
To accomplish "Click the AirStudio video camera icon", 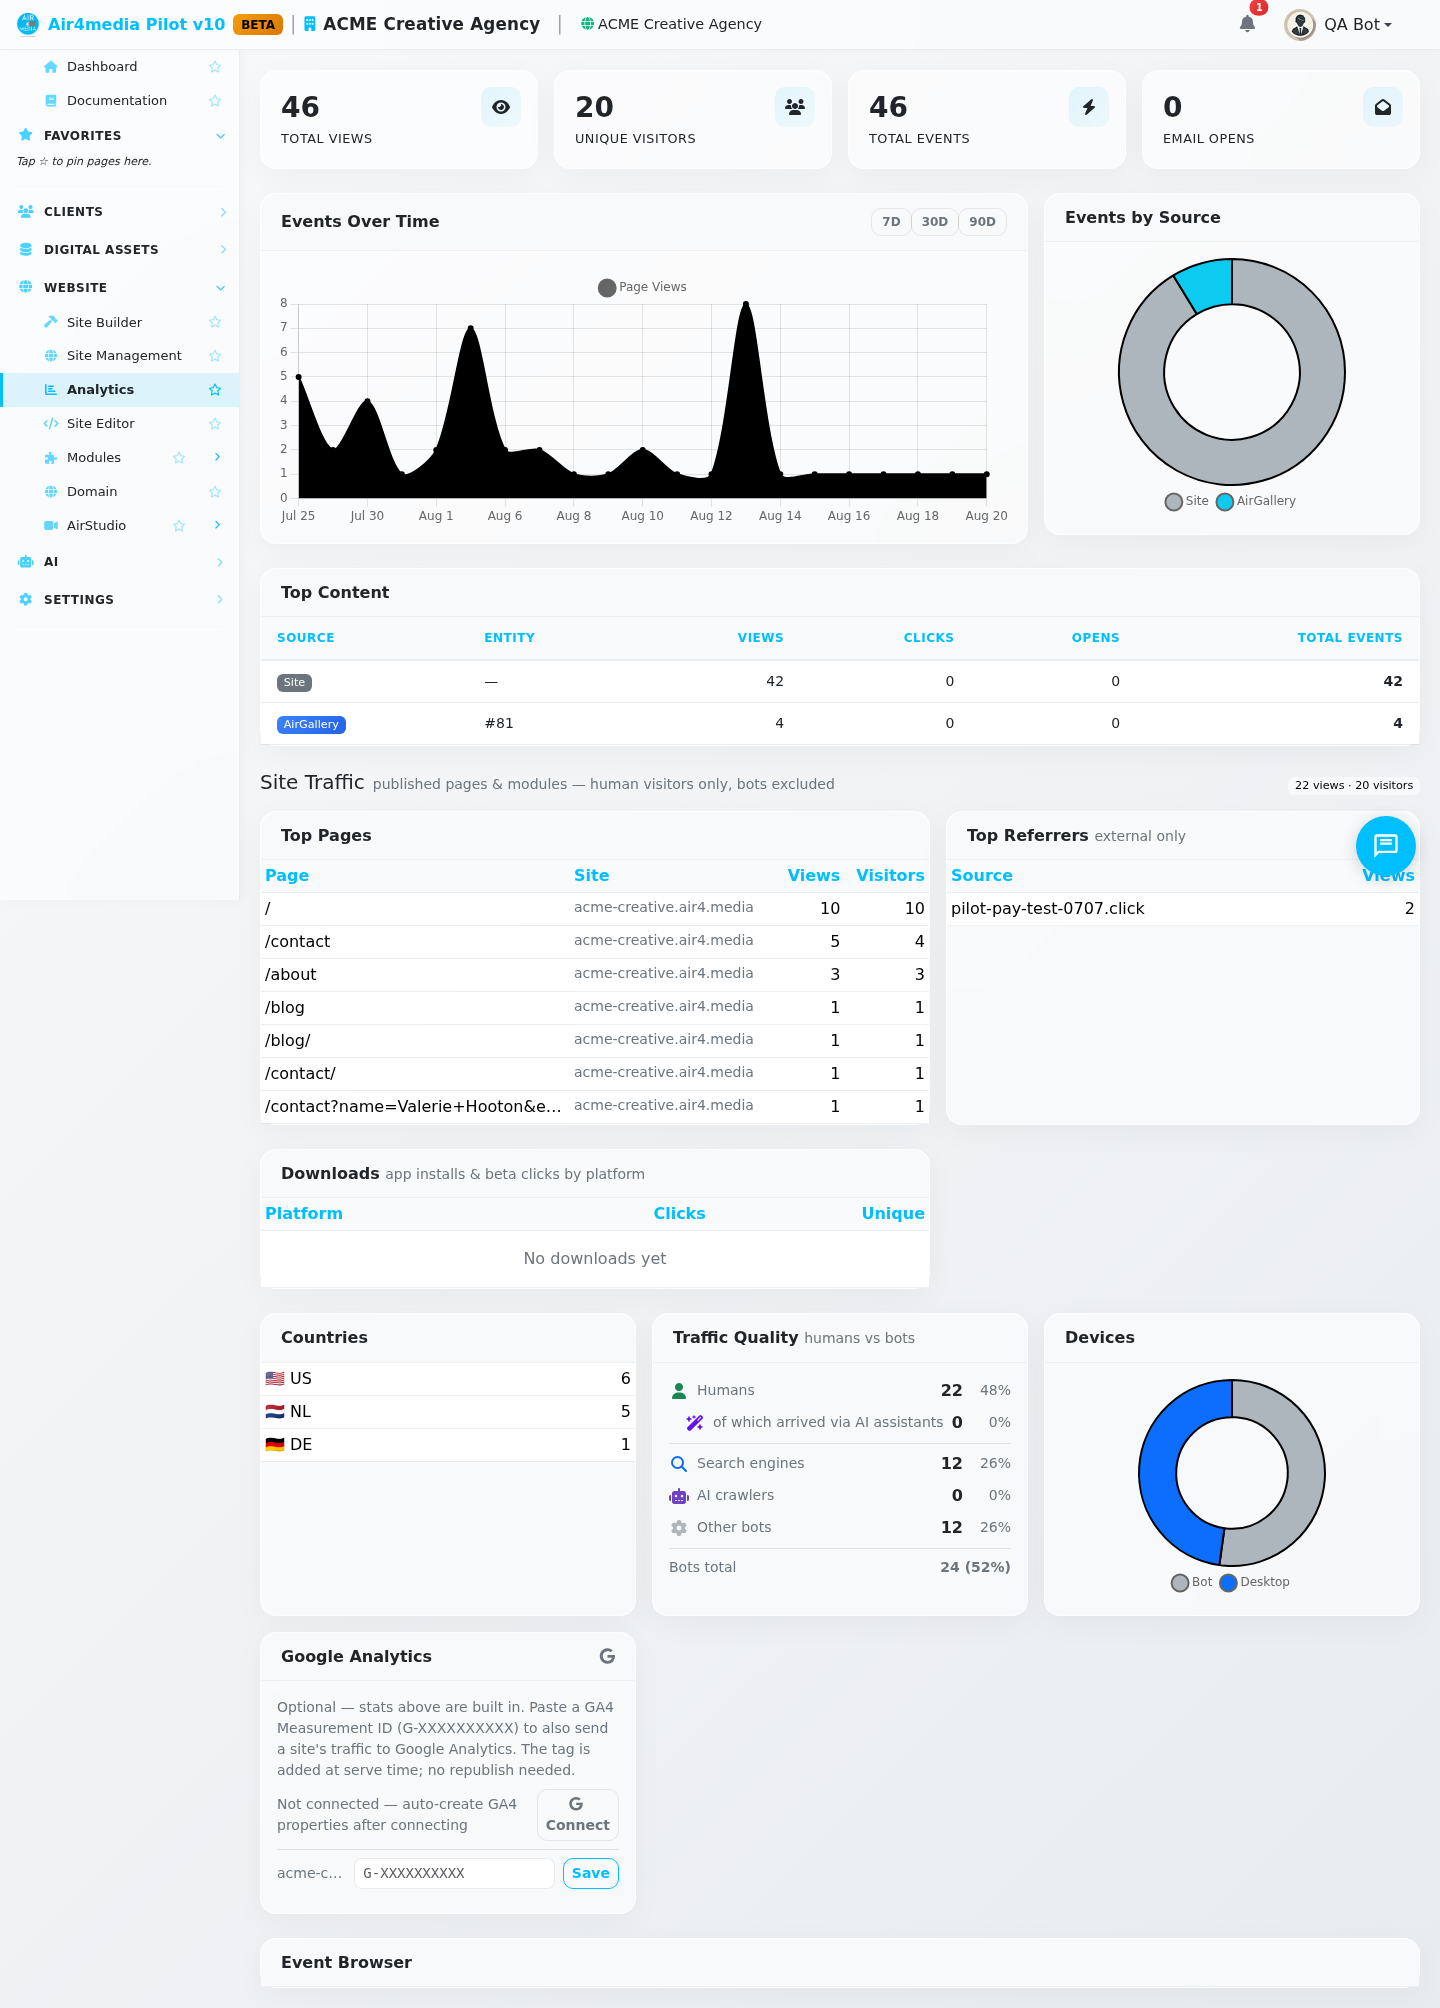I will [x=51, y=526].
